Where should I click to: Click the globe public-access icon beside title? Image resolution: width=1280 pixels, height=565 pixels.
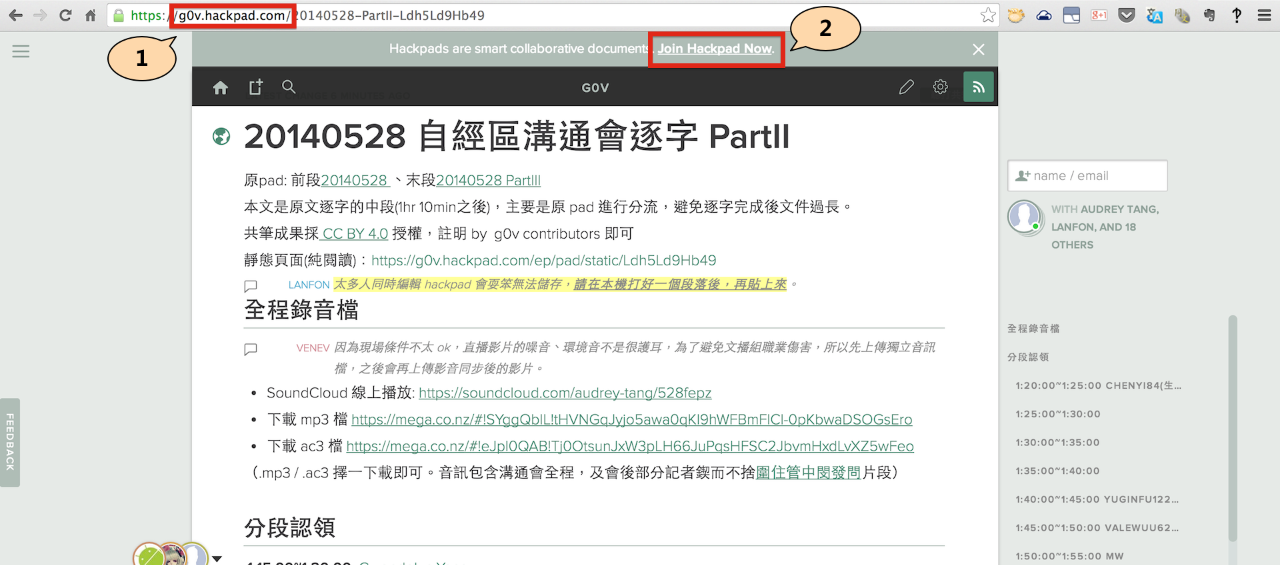pyautogui.click(x=222, y=137)
